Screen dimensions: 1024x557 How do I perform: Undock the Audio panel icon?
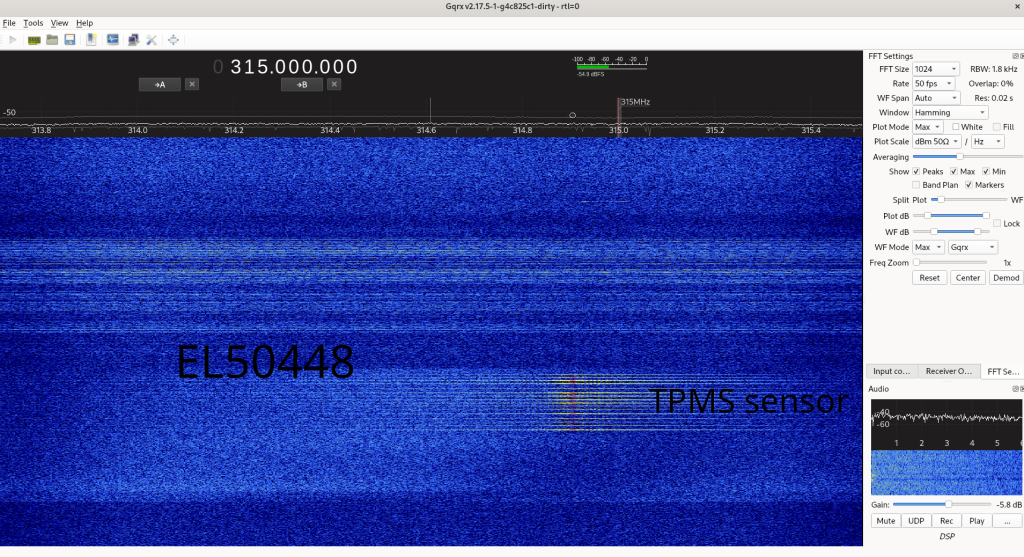coord(1015,389)
